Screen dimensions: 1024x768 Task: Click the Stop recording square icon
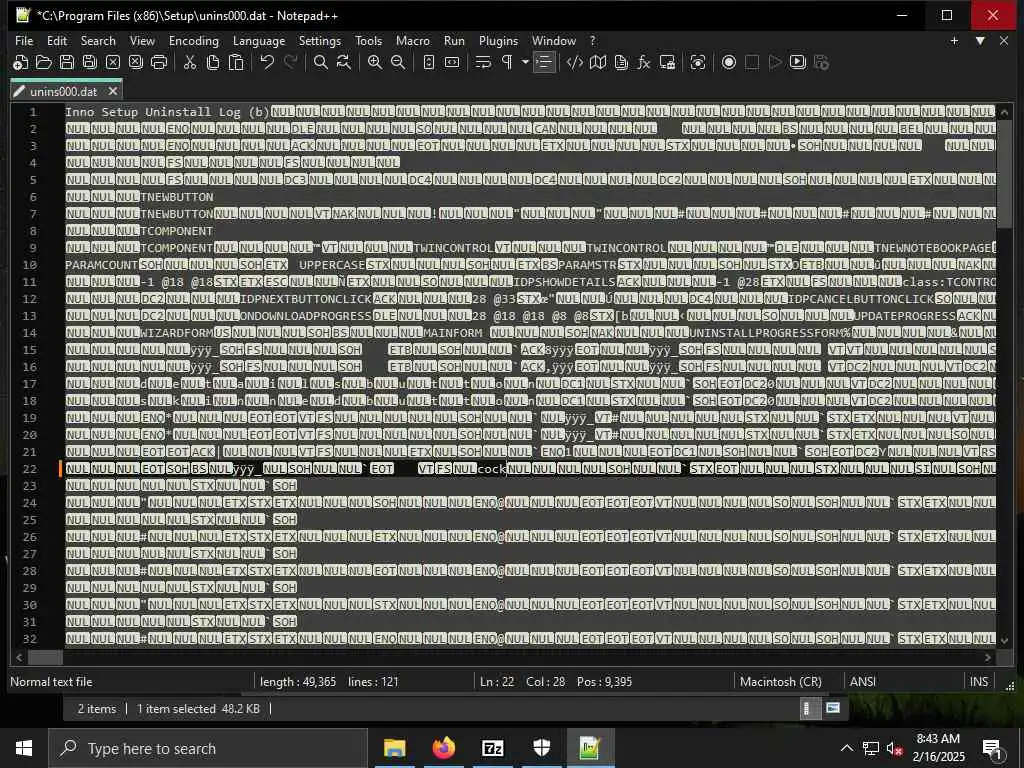(x=752, y=63)
